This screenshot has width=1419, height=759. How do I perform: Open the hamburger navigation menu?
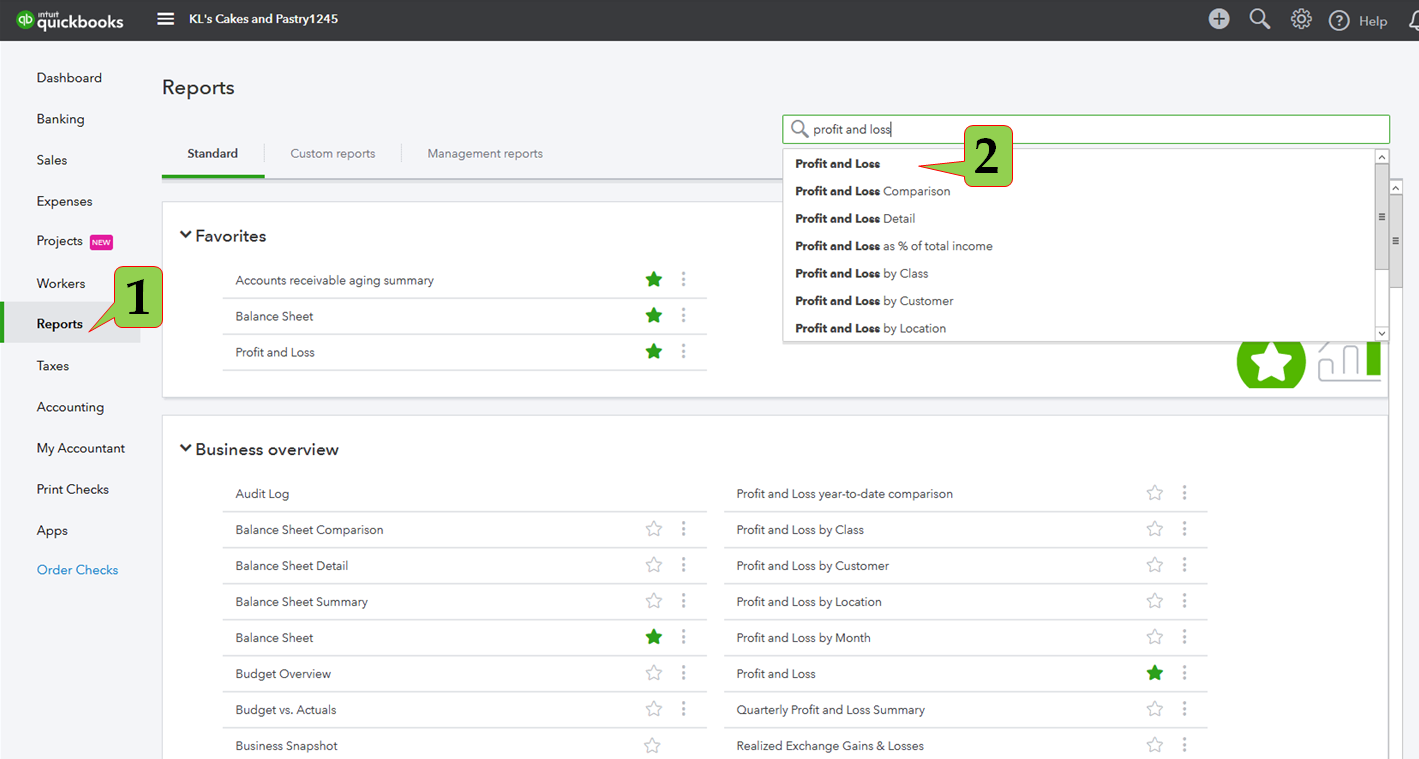point(166,19)
